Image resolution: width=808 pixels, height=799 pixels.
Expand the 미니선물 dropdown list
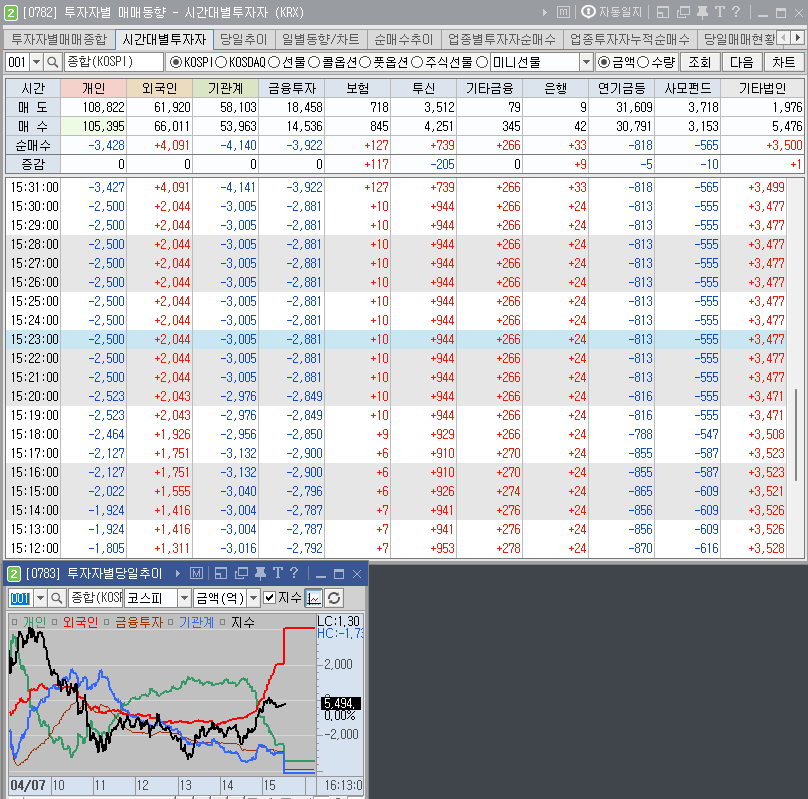point(586,62)
